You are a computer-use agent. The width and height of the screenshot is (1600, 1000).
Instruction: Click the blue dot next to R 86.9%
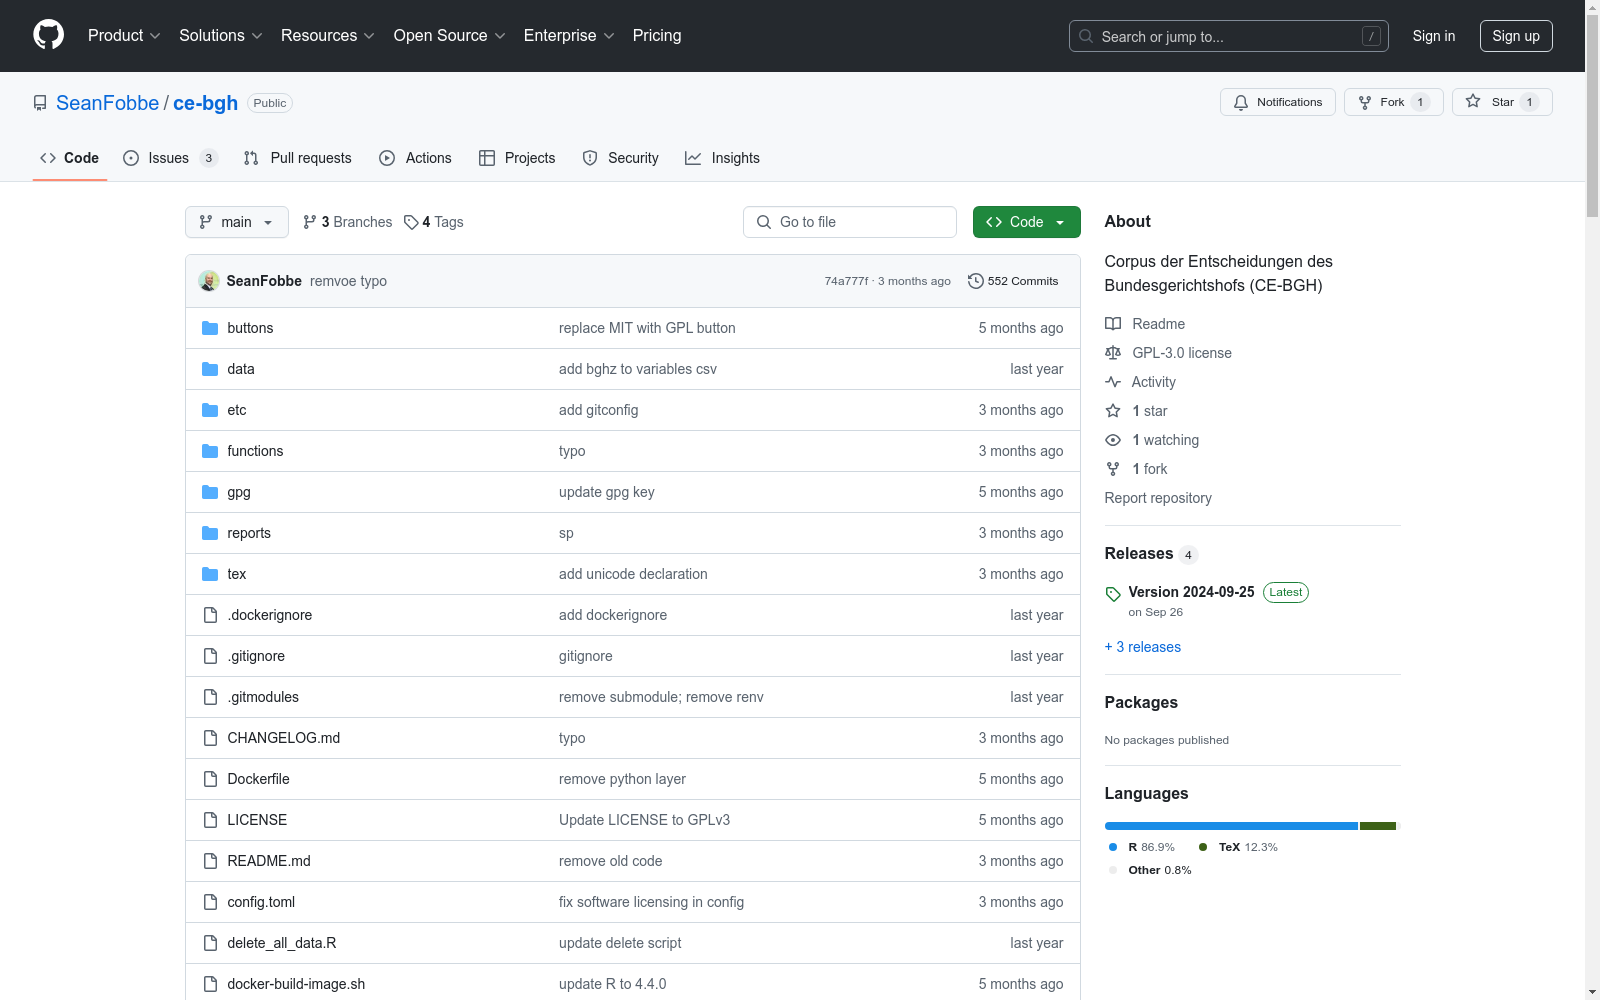pos(1113,847)
